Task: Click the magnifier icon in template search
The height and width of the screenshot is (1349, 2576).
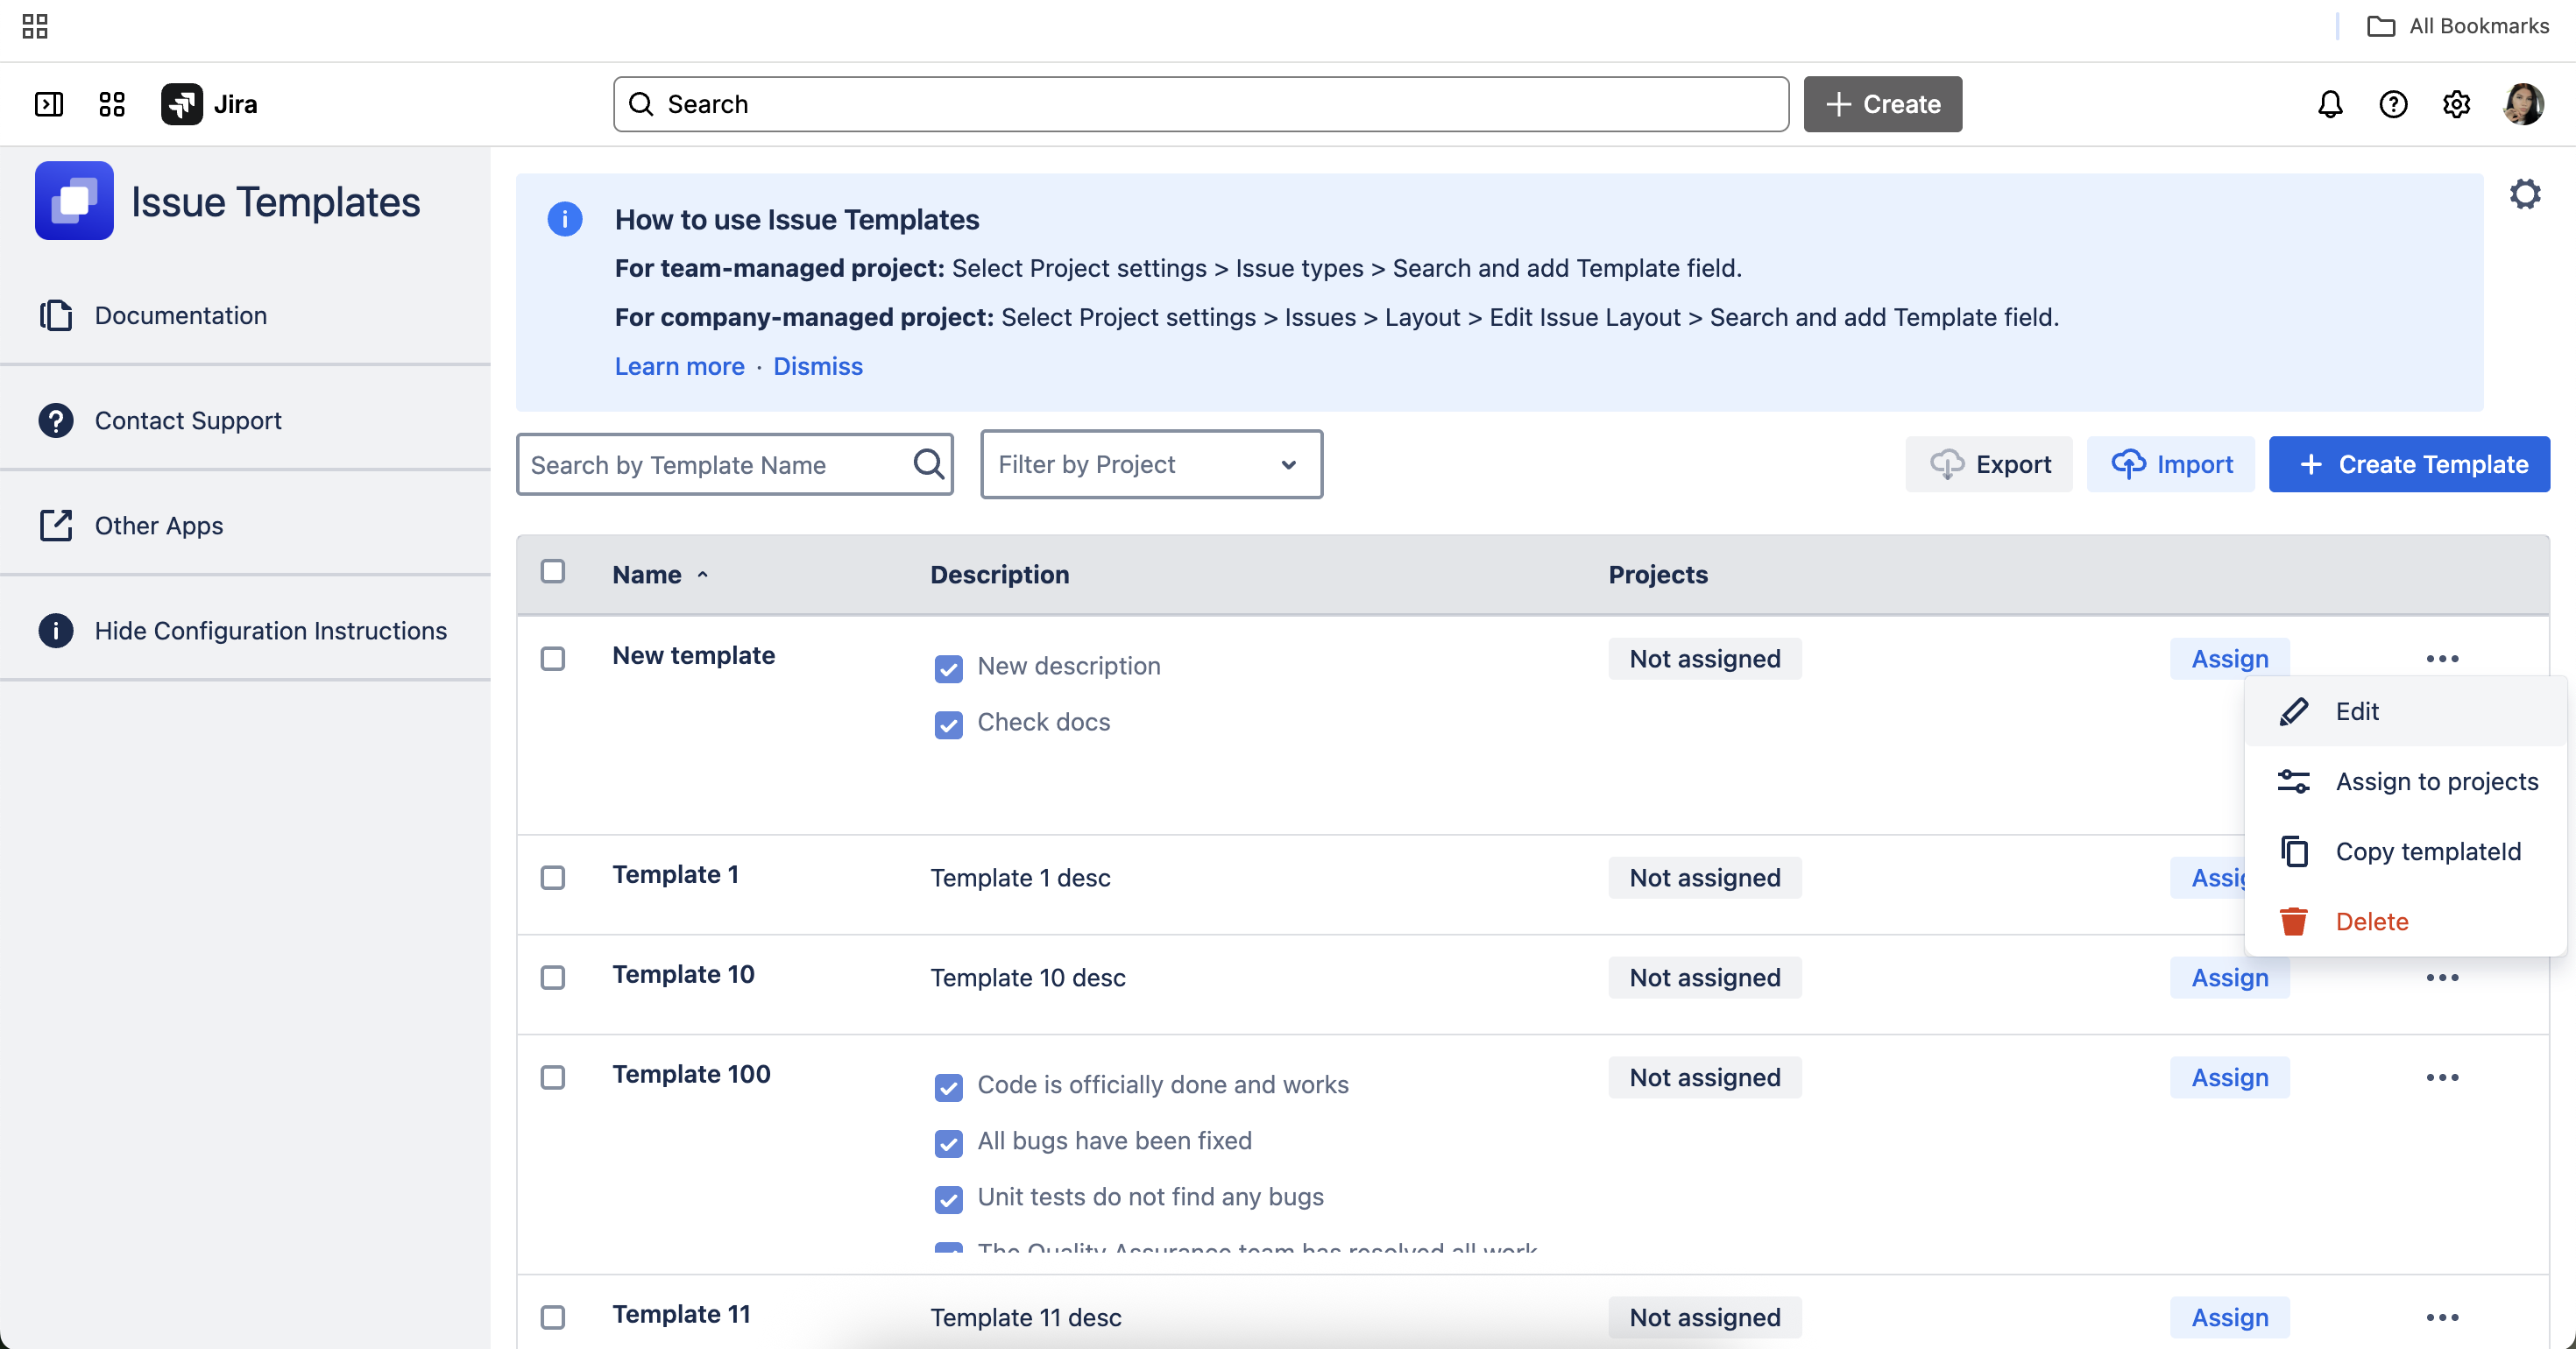Action: point(928,464)
